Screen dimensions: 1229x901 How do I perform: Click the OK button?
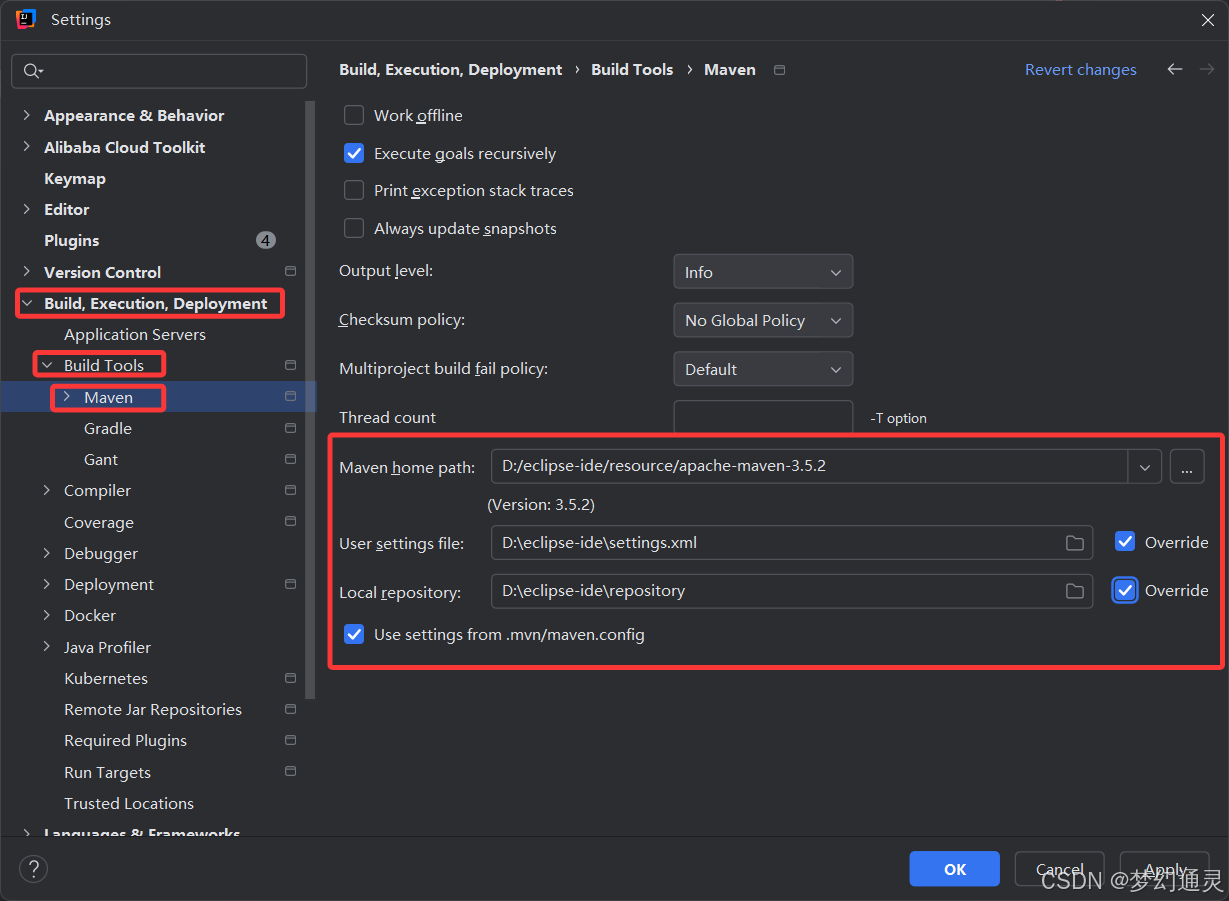(x=955, y=869)
